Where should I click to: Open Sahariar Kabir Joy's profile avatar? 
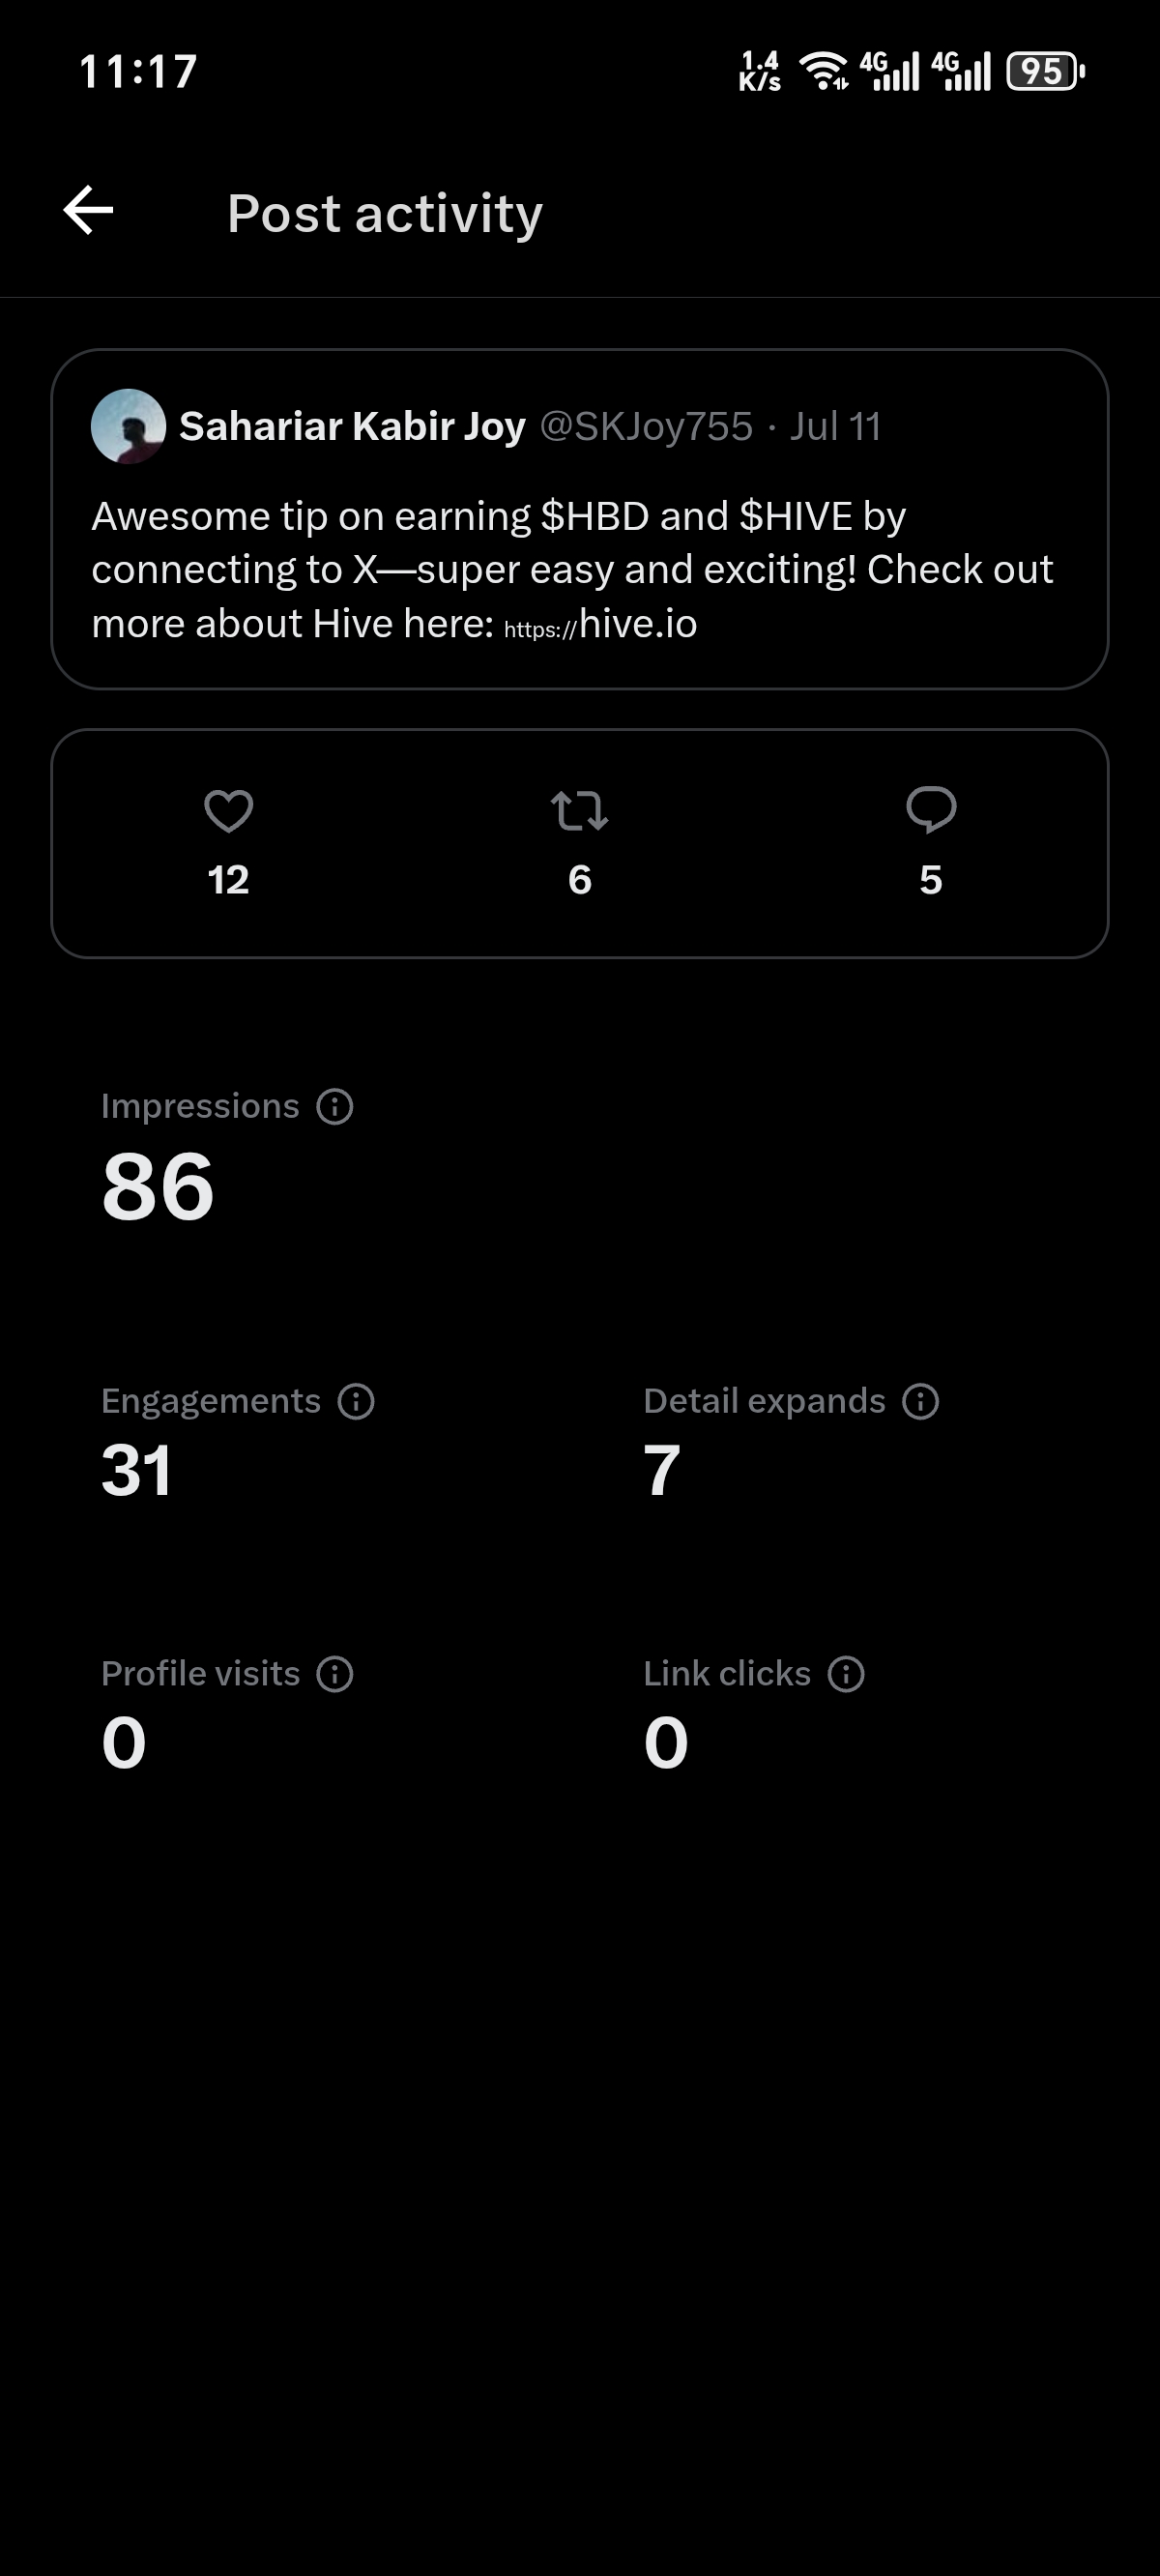pos(128,426)
